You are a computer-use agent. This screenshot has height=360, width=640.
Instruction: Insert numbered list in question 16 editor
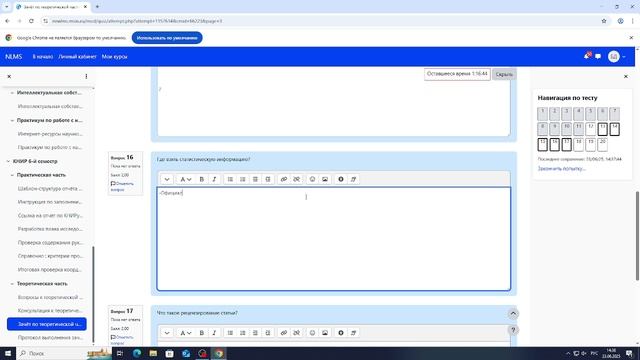(x=242, y=179)
